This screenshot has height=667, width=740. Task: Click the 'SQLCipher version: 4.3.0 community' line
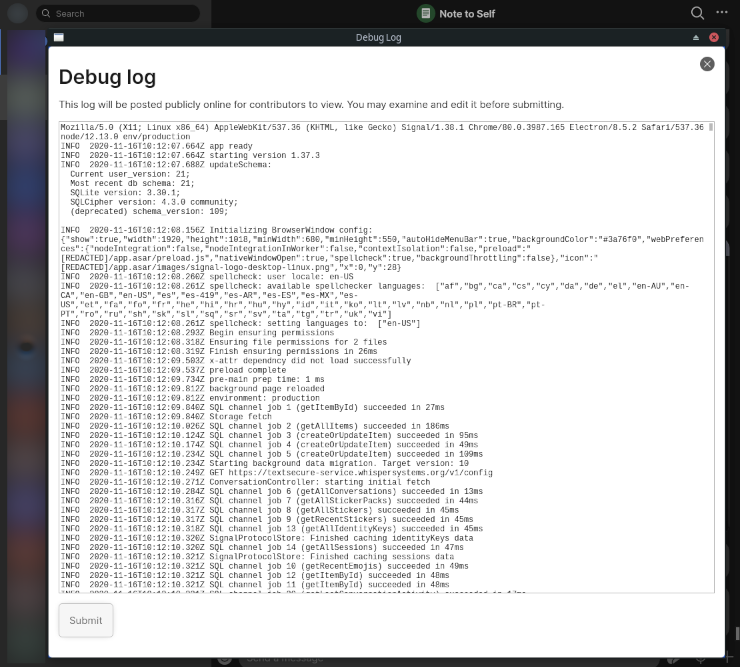154,202
